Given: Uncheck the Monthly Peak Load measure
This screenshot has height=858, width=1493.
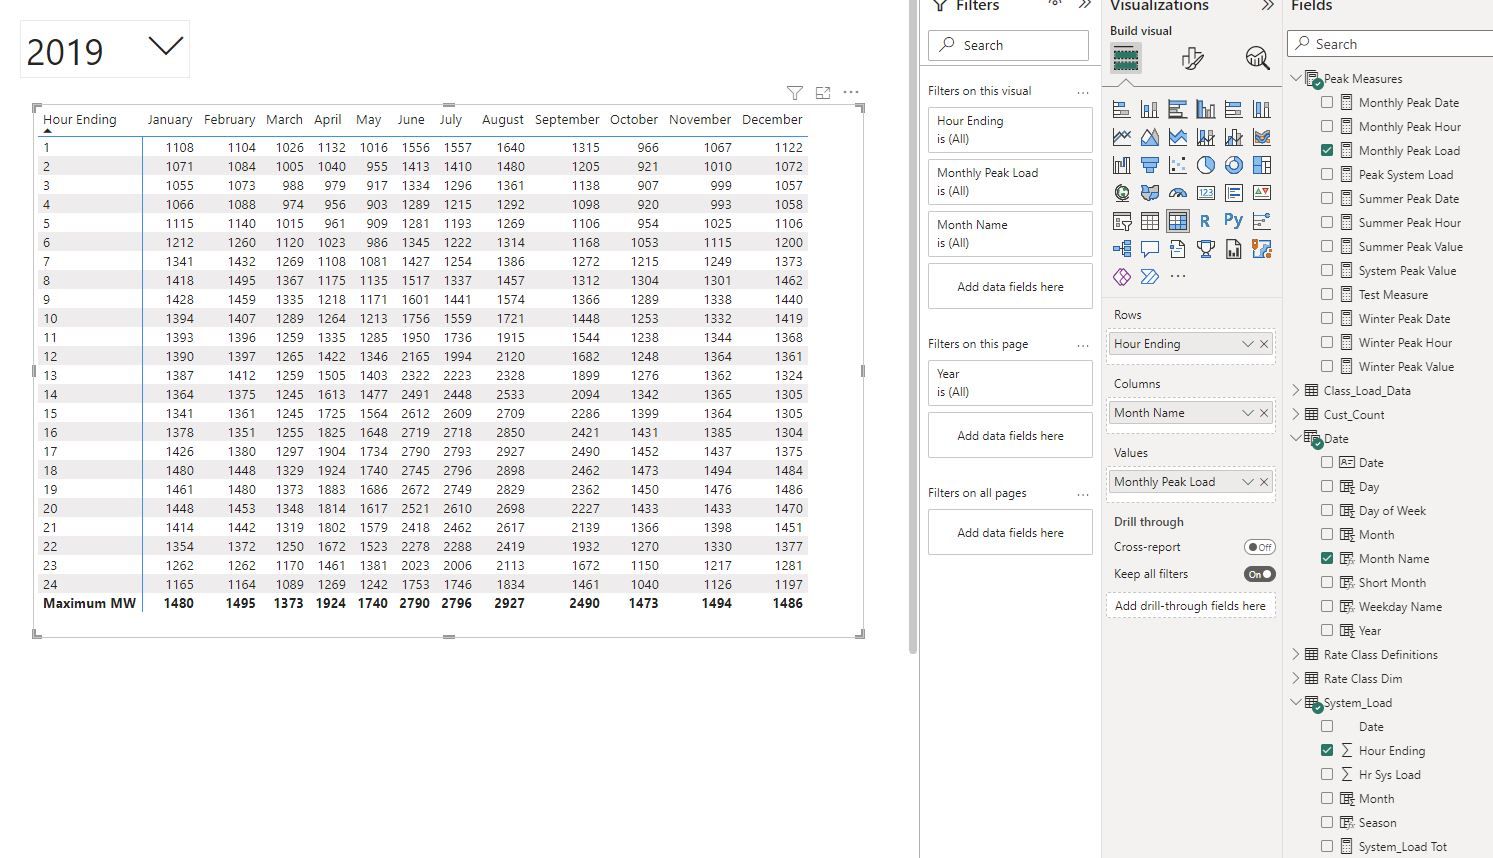Looking at the screenshot, I should 1327,150.
